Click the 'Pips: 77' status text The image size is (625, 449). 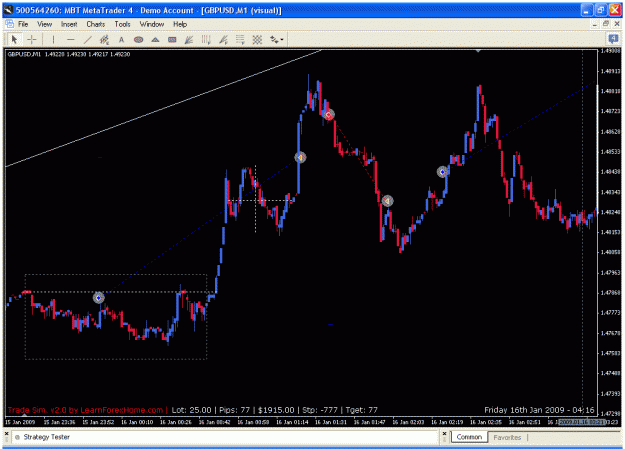tap(234, 410)
